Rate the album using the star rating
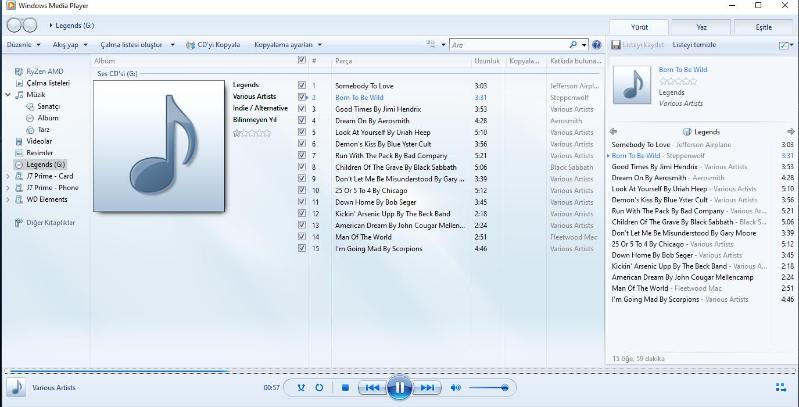 click(252, 133)
